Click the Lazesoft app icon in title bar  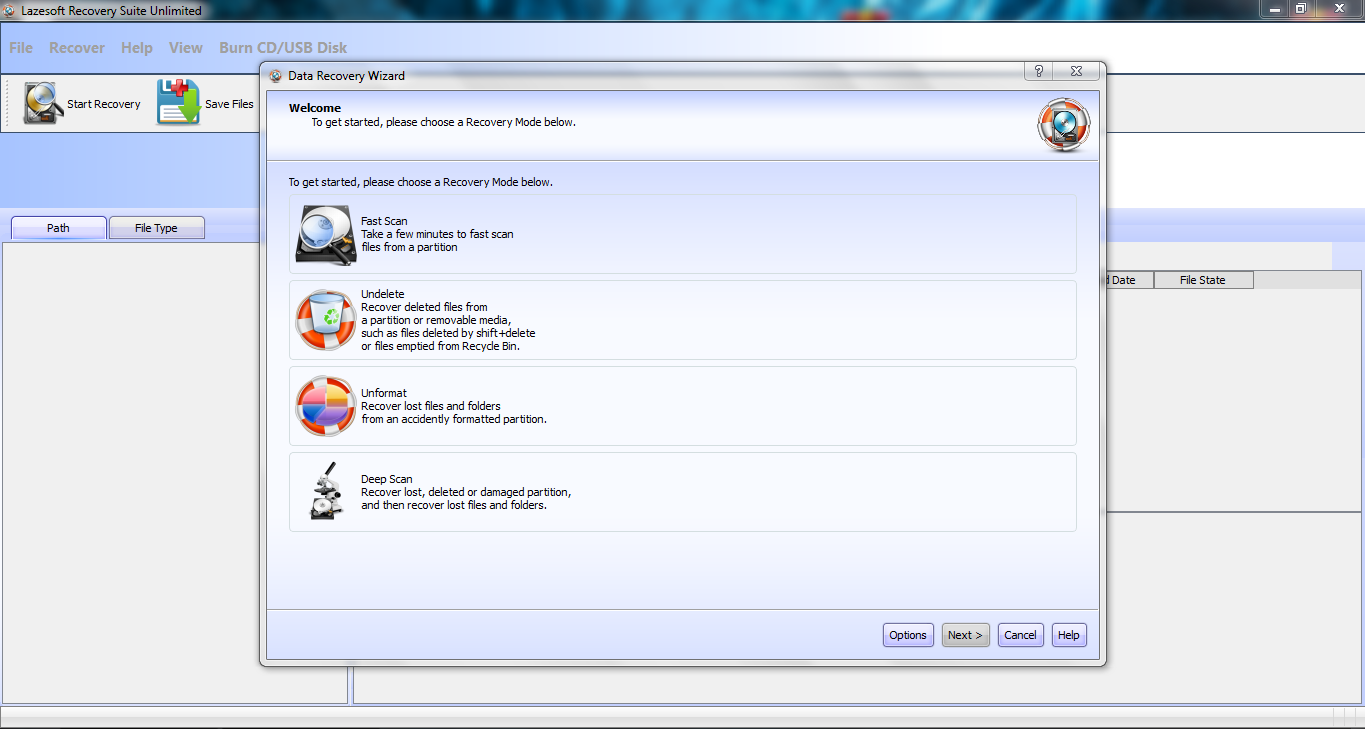pos(11,10)
